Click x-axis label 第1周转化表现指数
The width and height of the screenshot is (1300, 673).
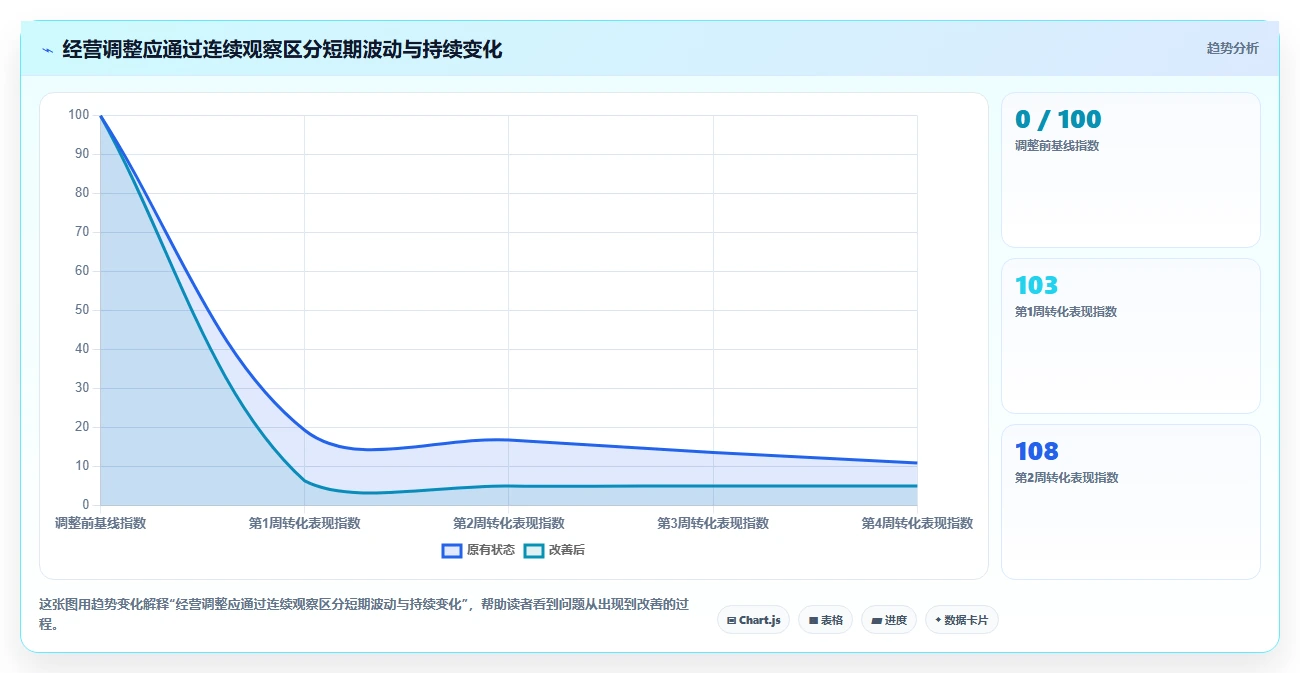304,523
